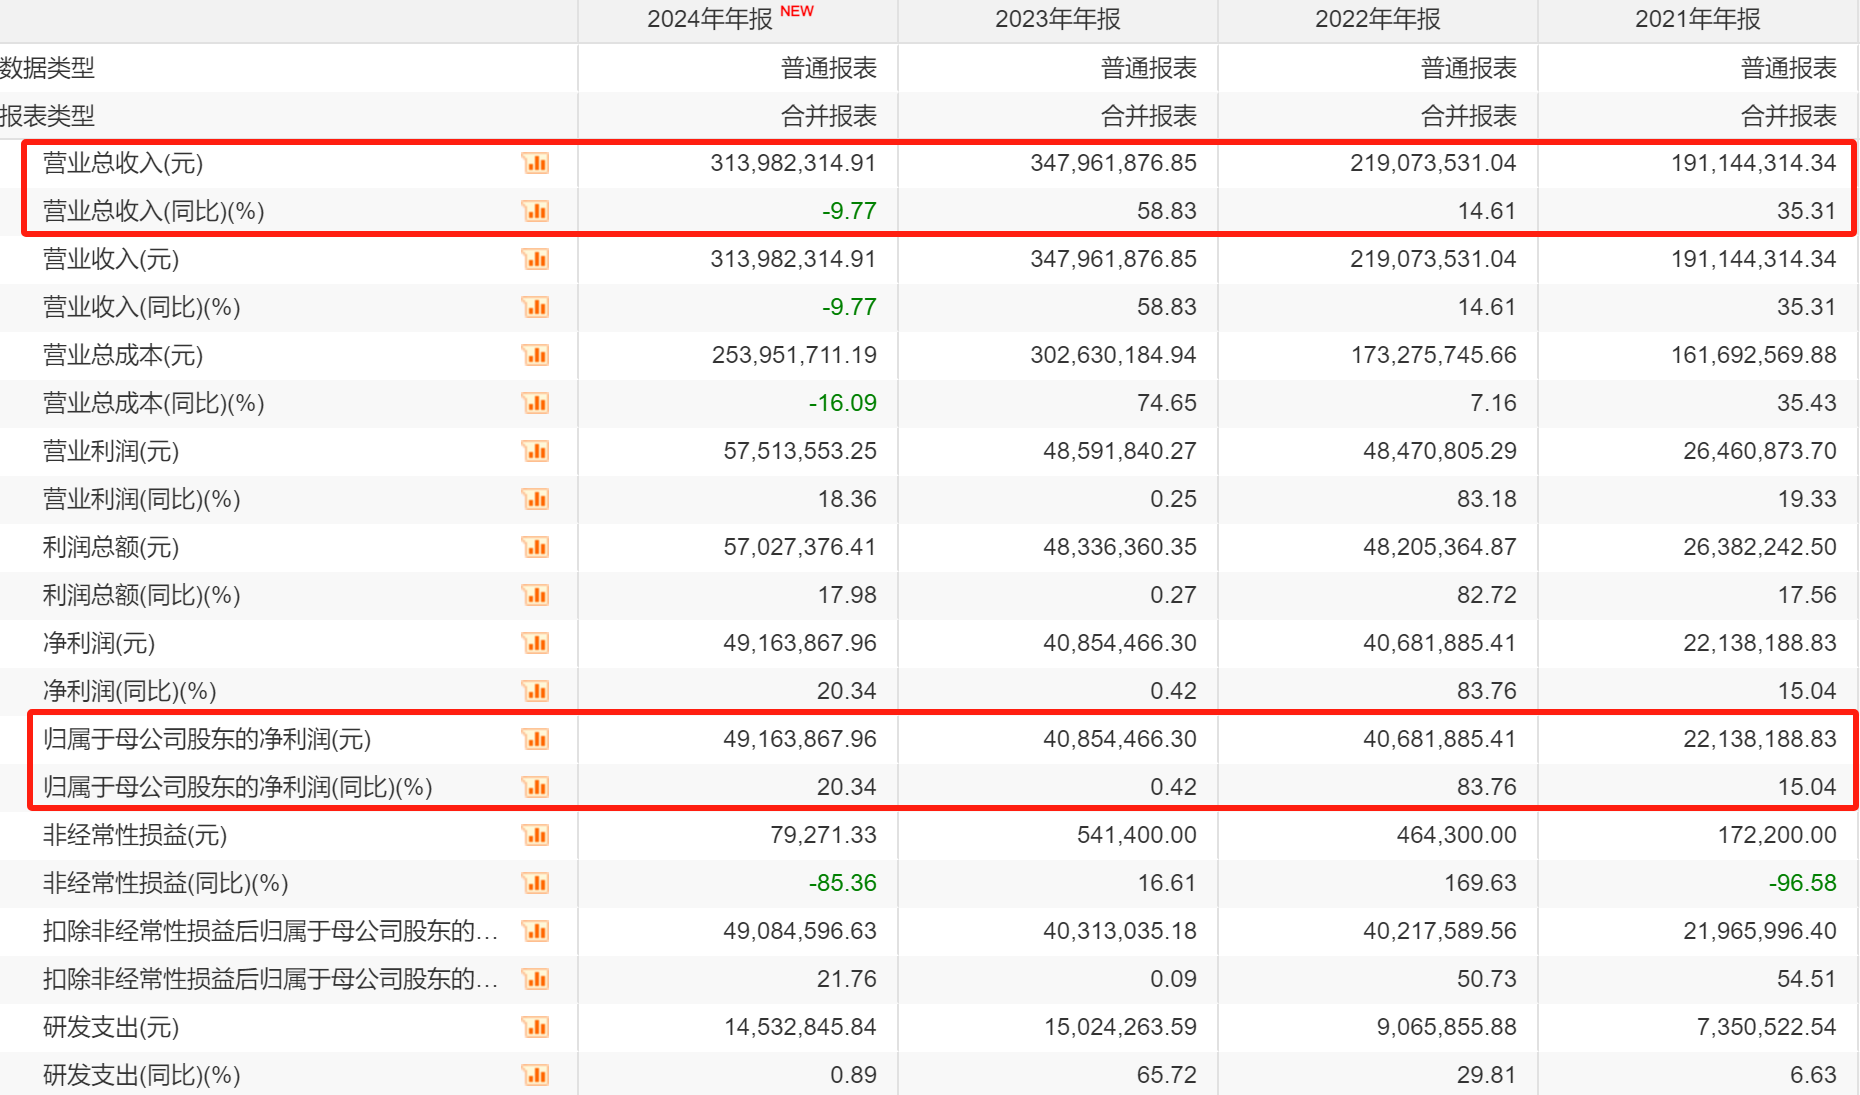1860x1095 pixels.
Task: Open chart icon for 利润总额(元) row
Action: tap(536, 547)
